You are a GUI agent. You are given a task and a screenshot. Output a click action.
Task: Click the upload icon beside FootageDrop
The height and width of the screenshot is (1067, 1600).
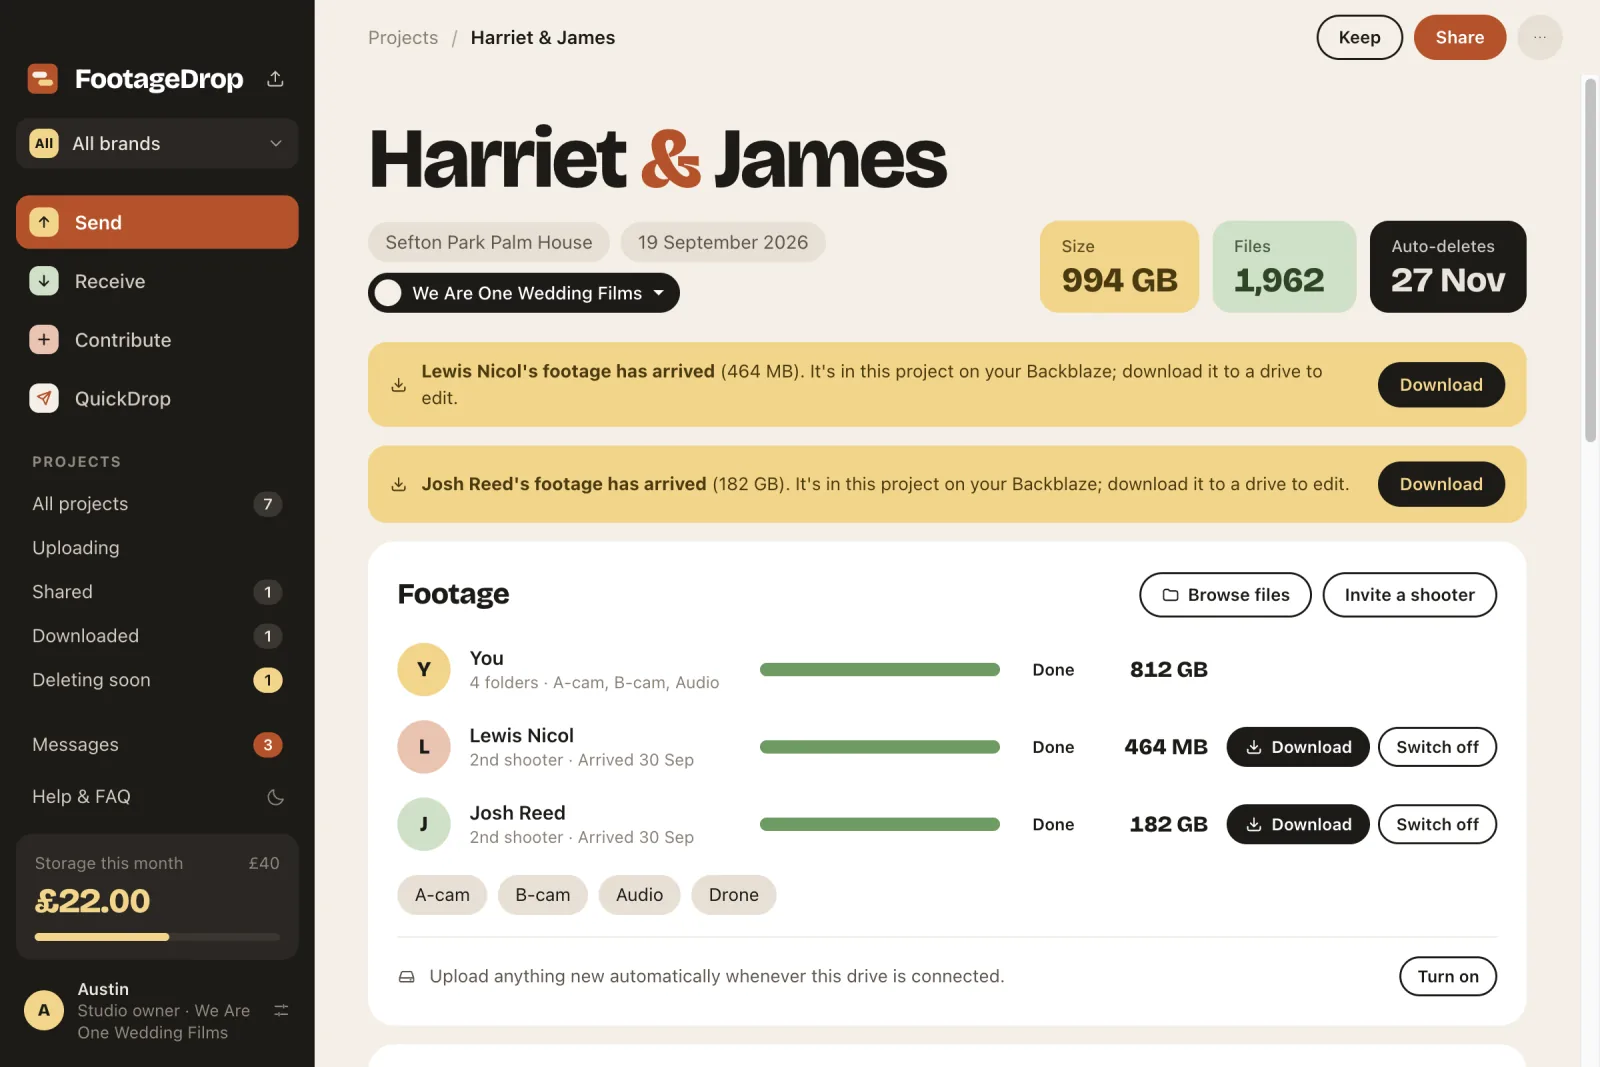click(276, 78)
